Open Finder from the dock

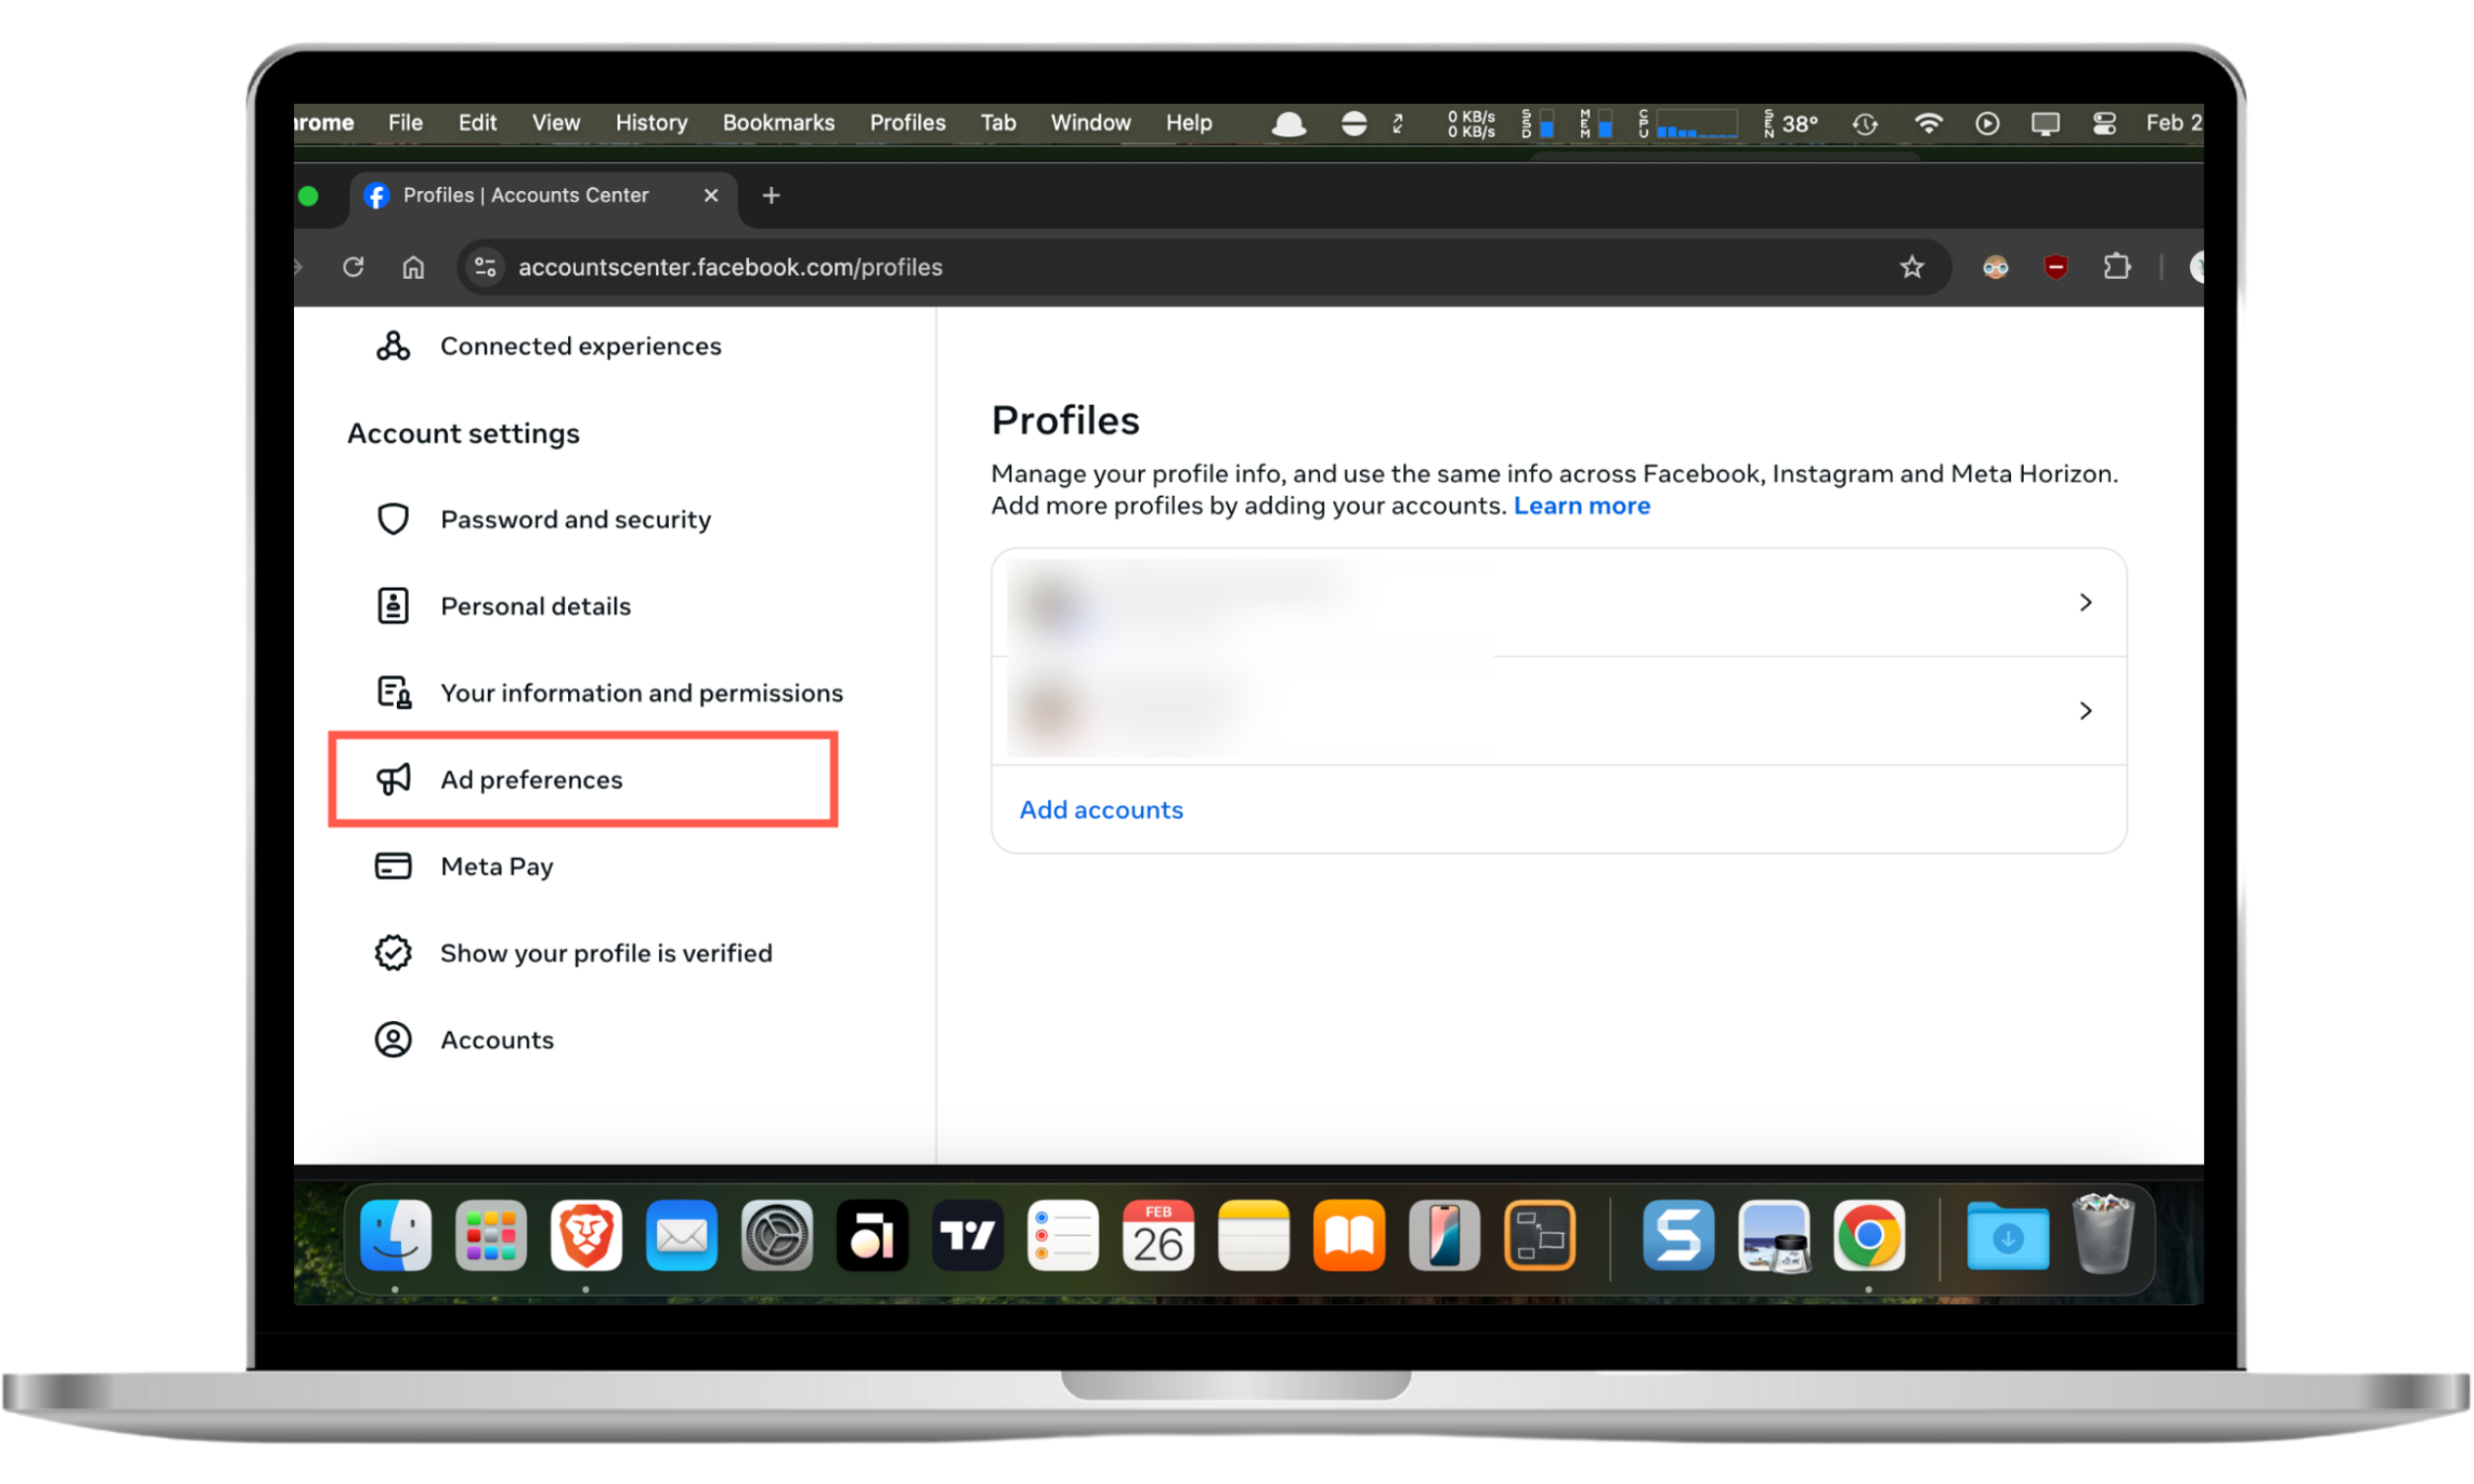coord(396,1237)
